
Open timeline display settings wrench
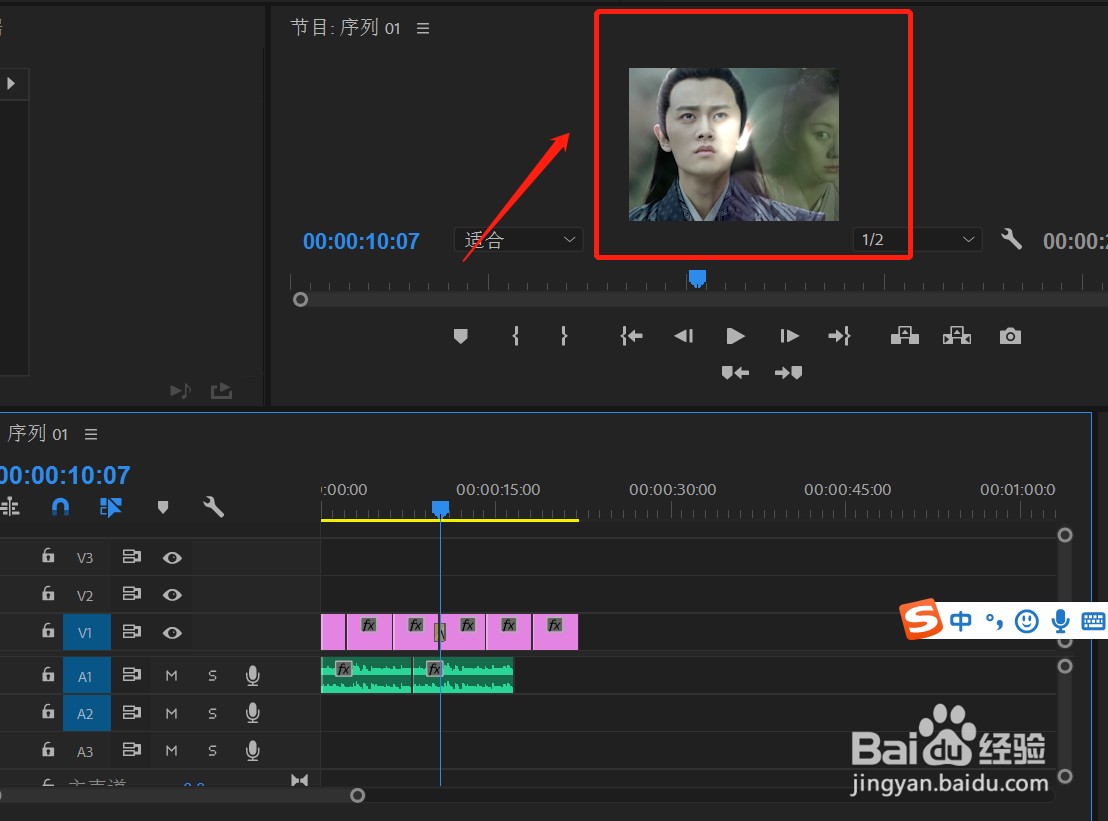[x=213, y=507]
